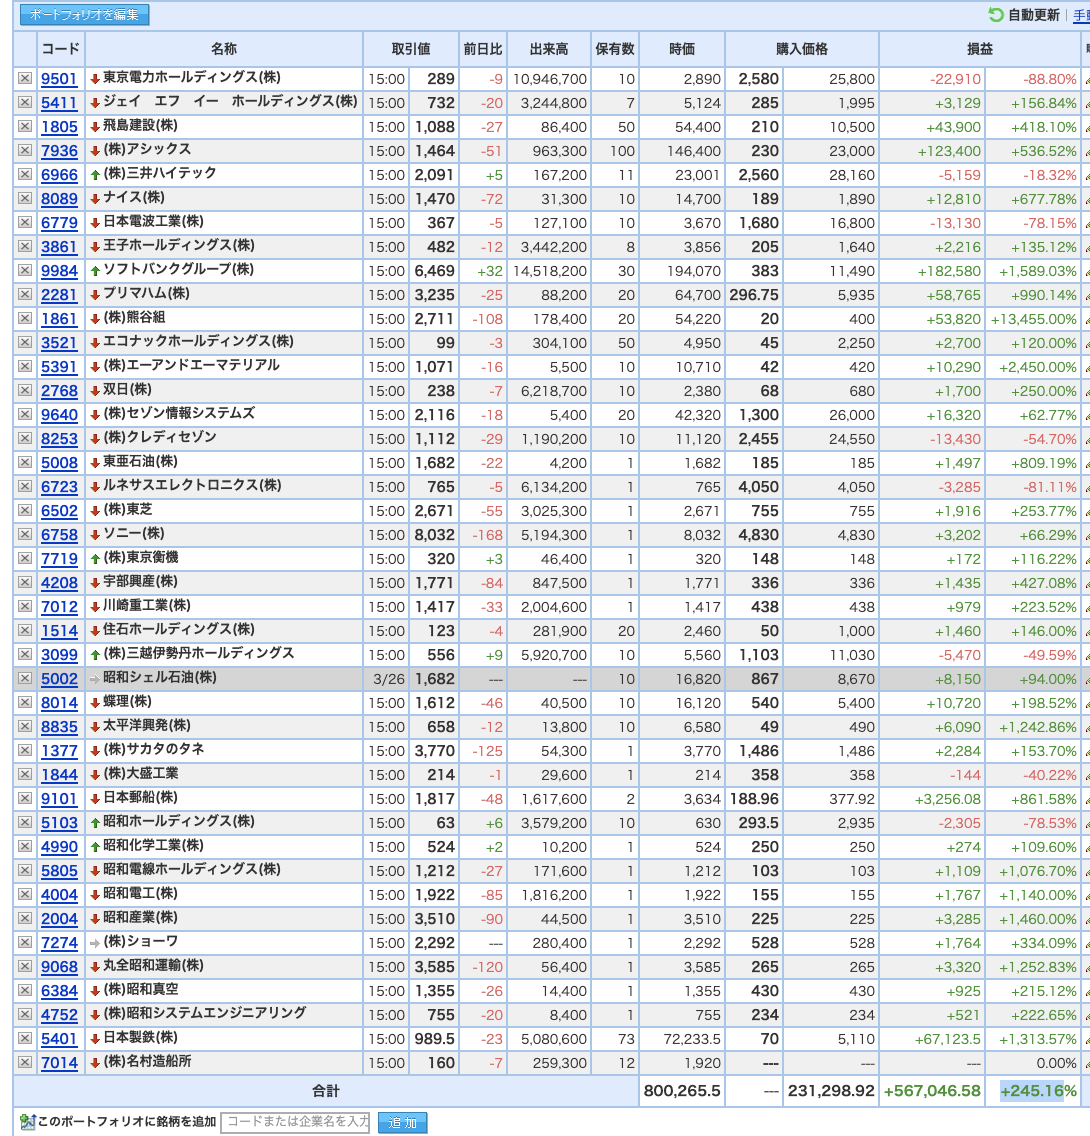
Task: Remove the 川崎重工業 7012 row
Action: [25, 606]
